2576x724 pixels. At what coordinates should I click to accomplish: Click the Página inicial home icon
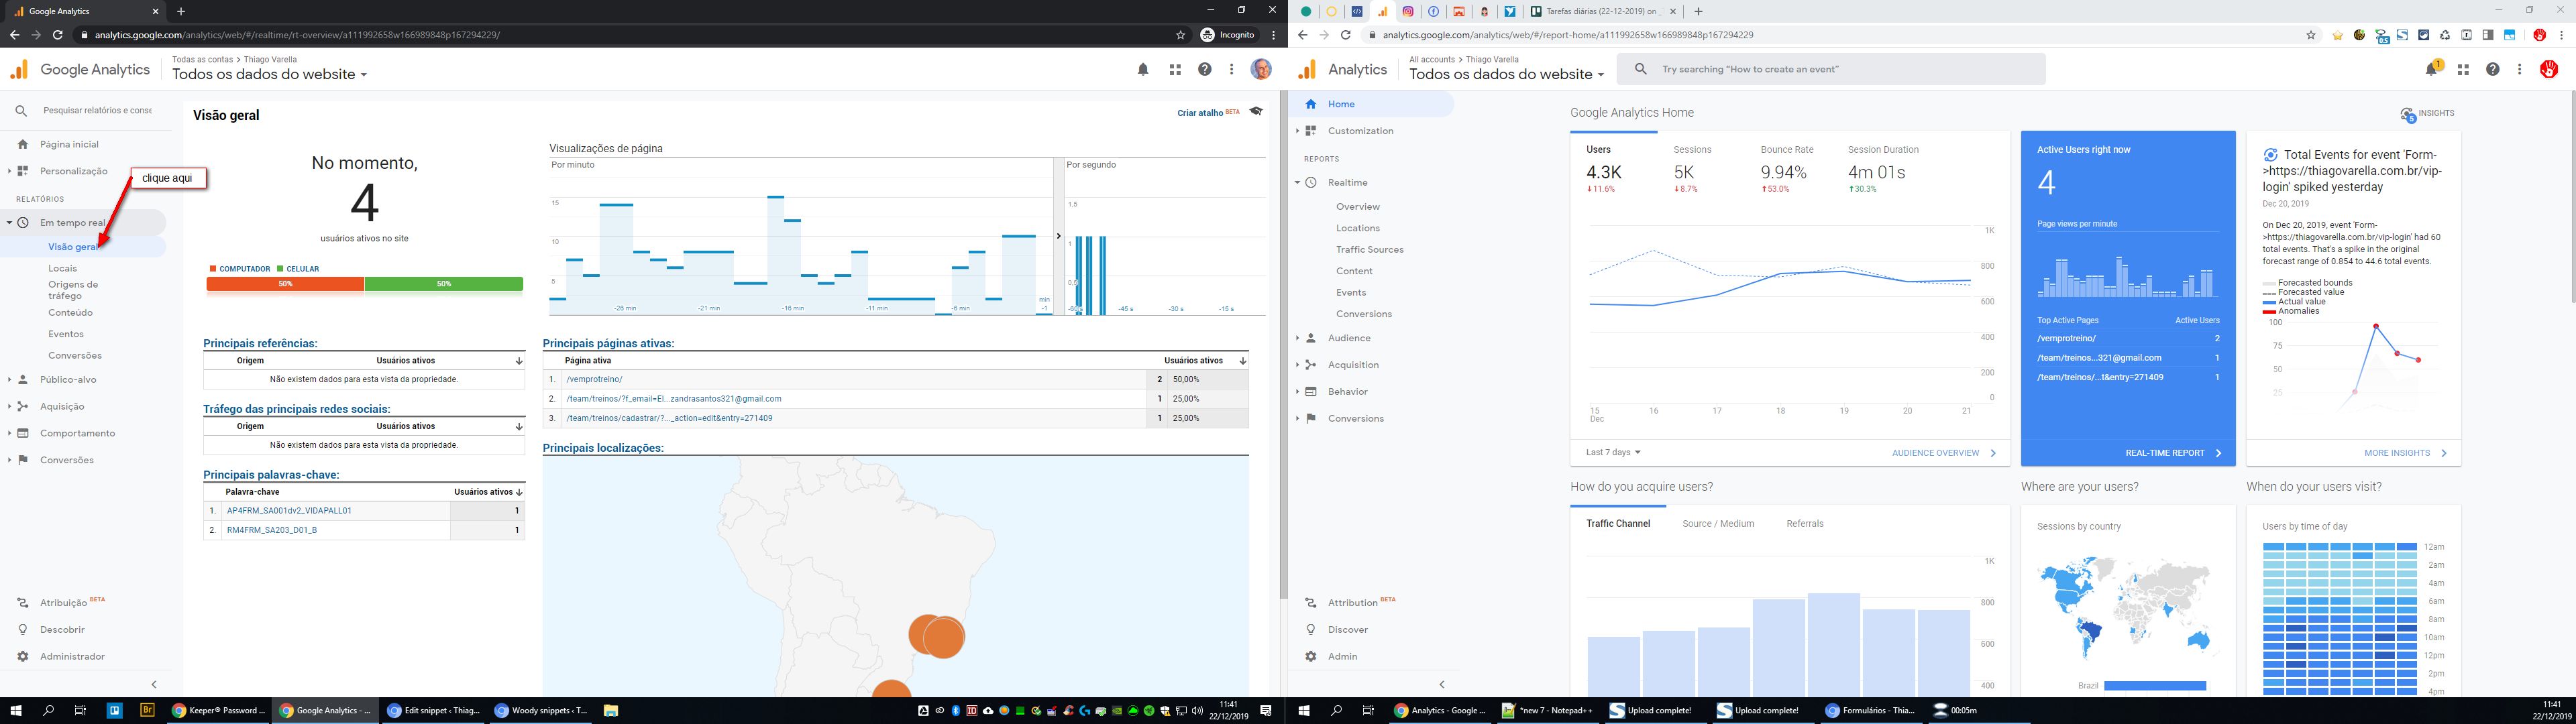[23, 144]
